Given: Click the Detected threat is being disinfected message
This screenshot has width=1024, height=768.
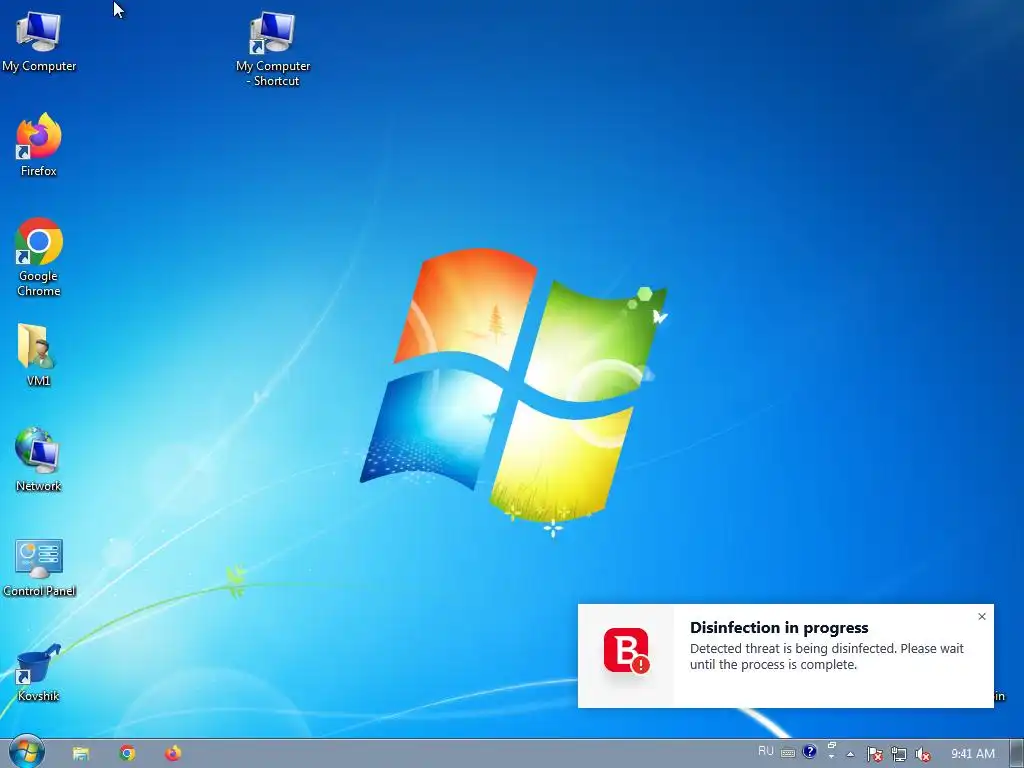Looking at the screenshot, I should 827,656.
